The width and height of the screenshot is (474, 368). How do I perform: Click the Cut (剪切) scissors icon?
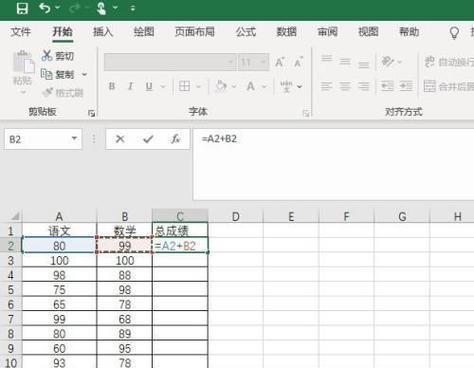click(x=47, y=56)
